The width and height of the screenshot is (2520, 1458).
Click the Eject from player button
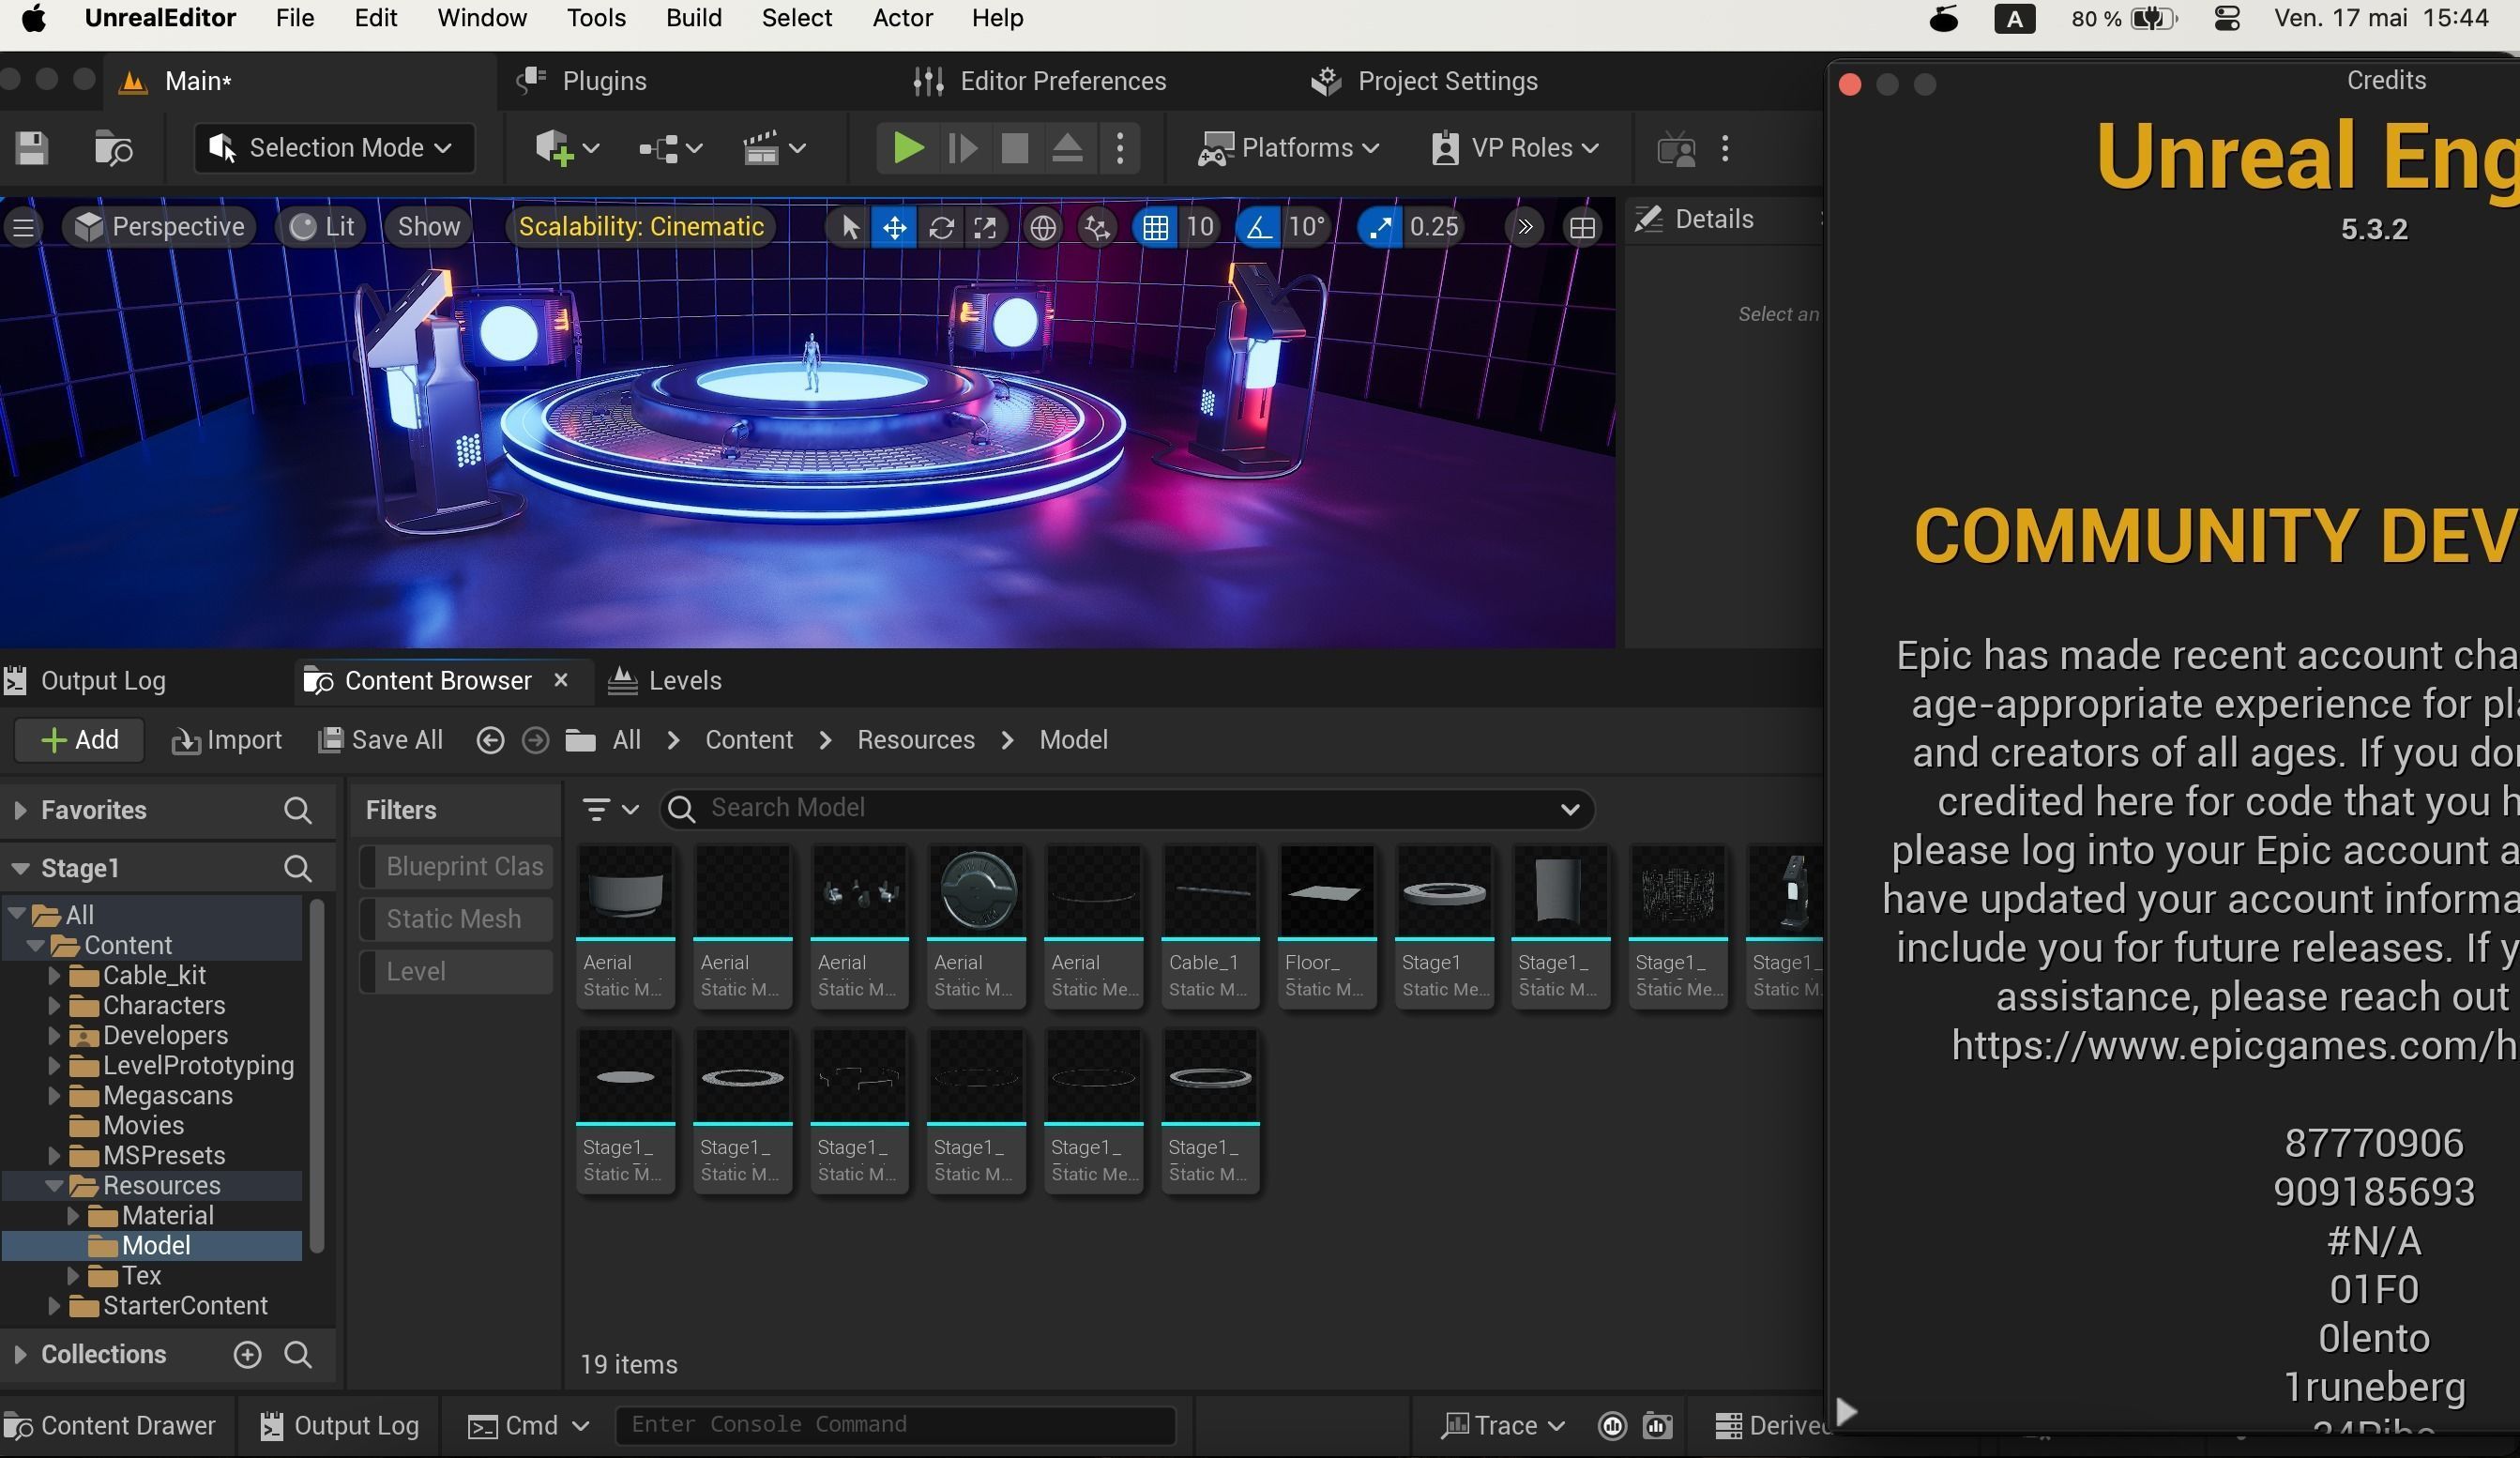tap(1067, 148)
